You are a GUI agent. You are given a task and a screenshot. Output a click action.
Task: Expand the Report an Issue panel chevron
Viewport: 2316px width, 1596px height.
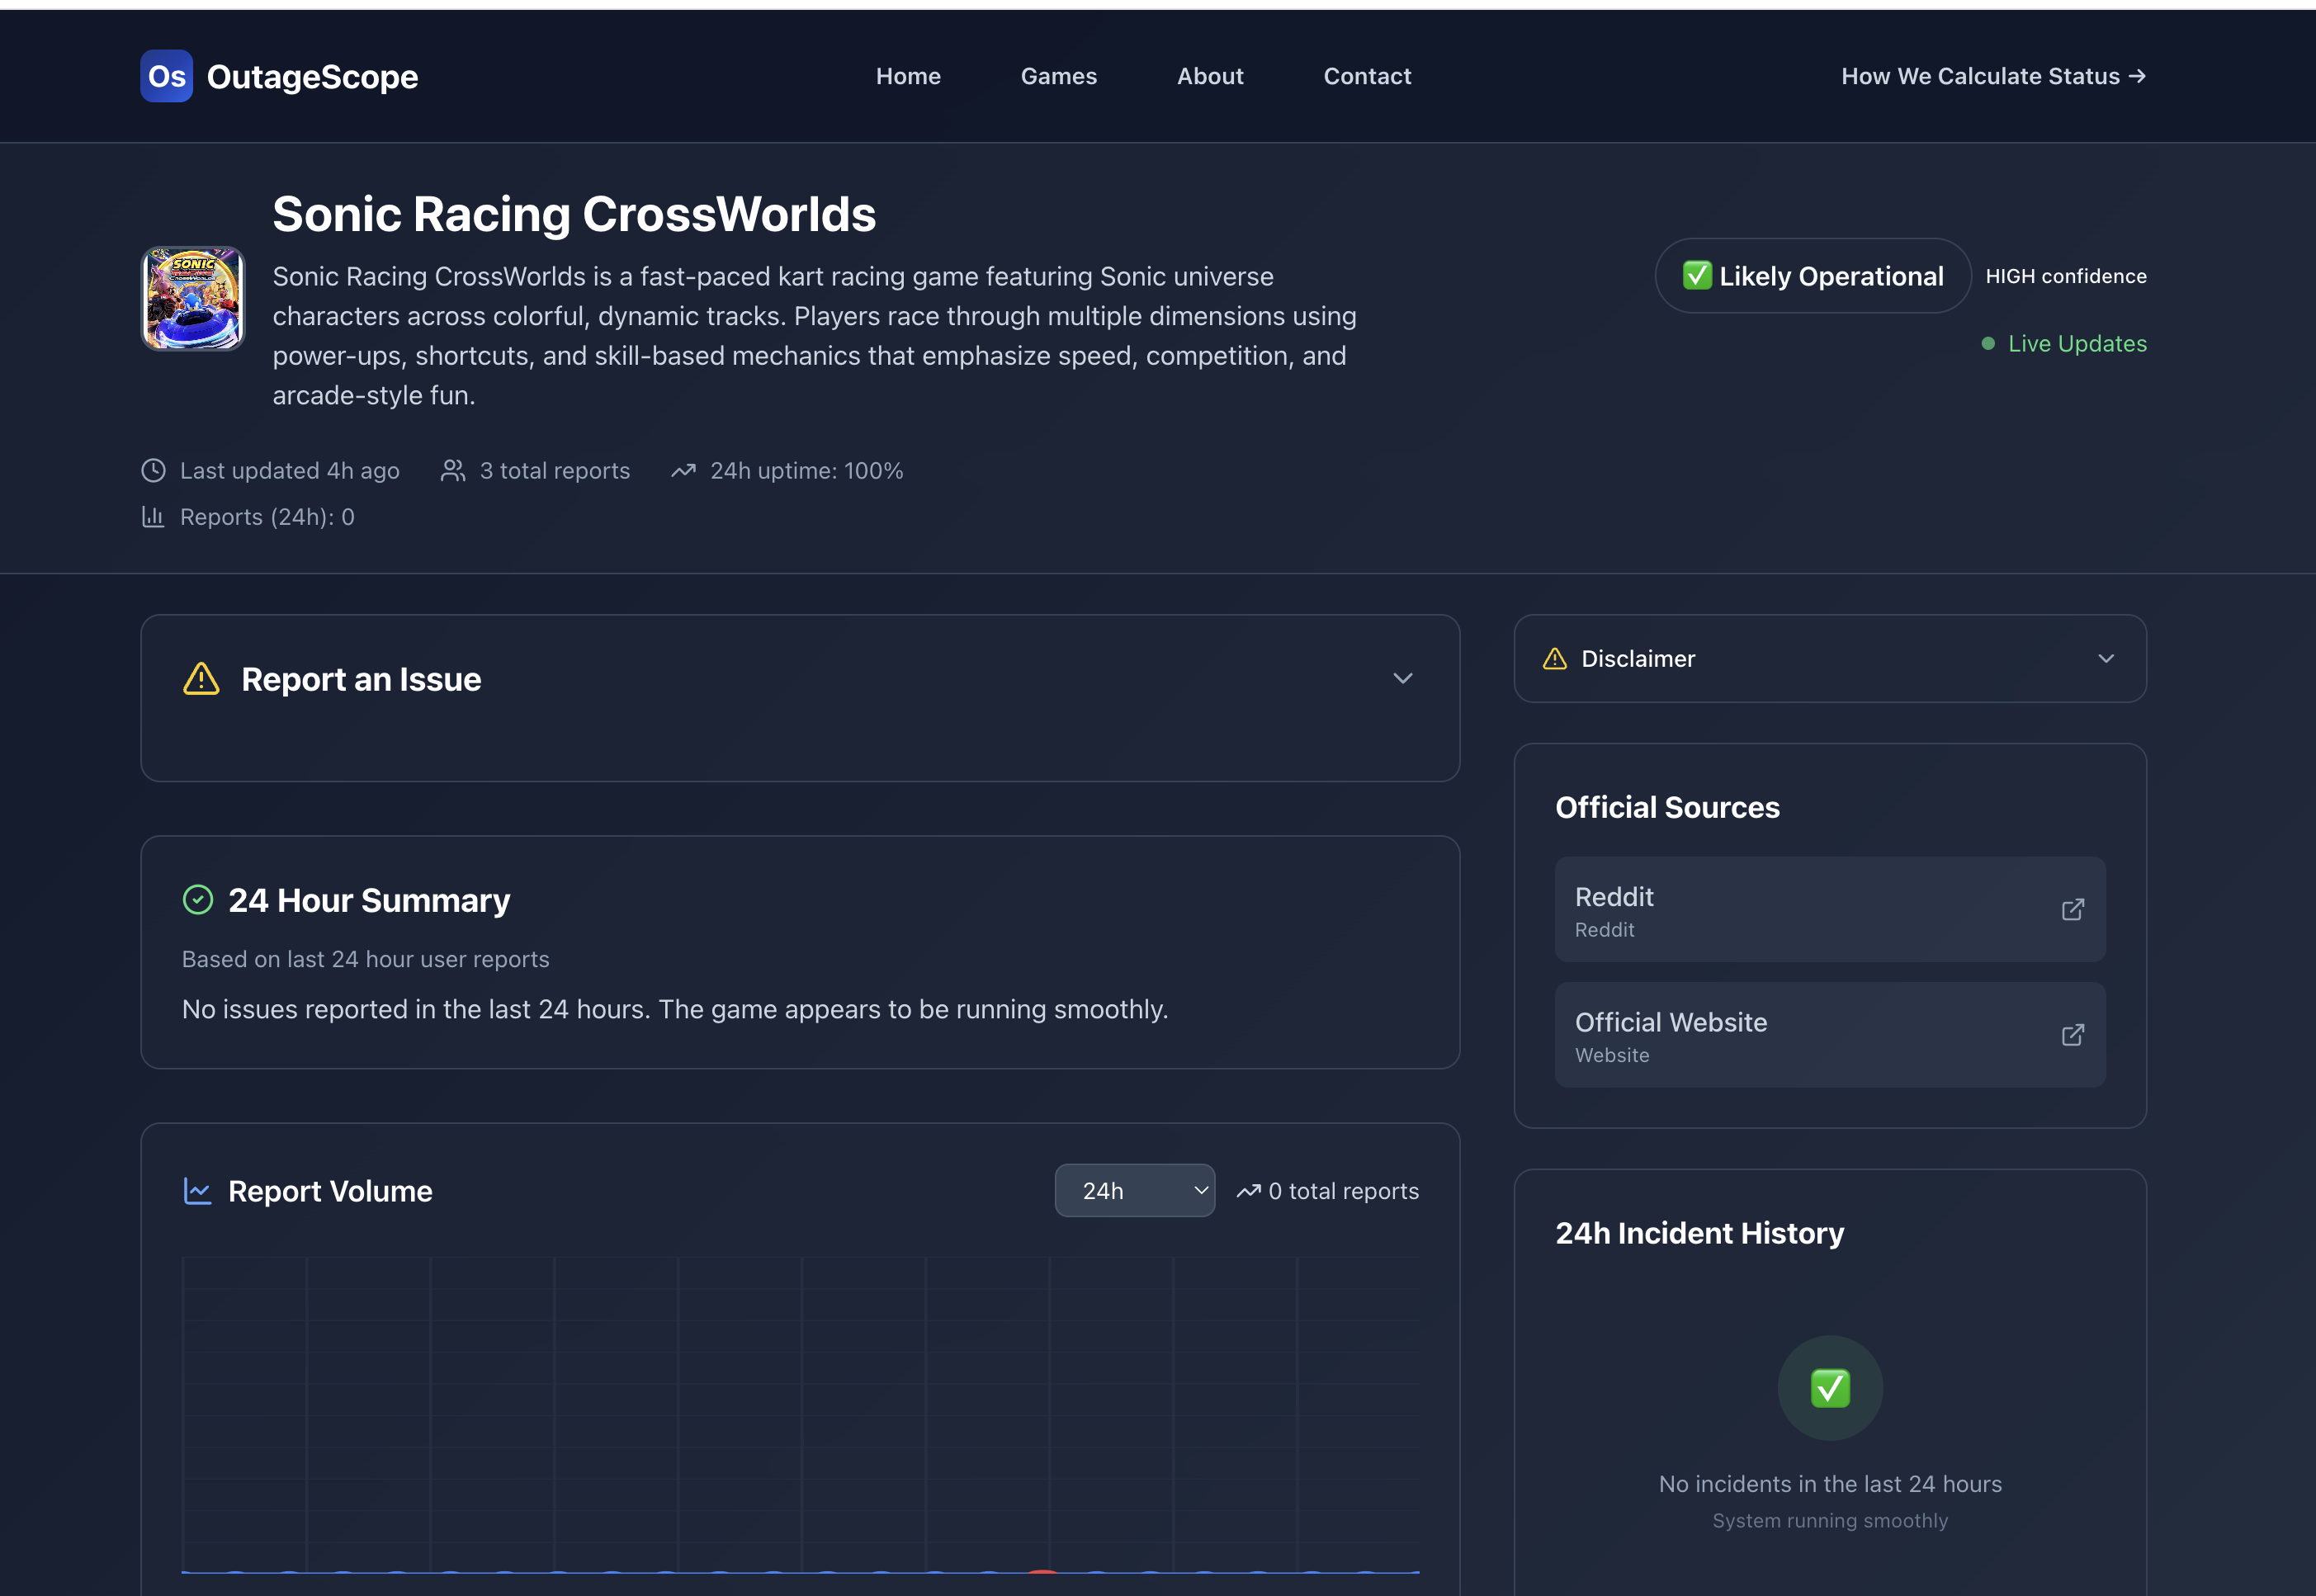coord(1403,679)
